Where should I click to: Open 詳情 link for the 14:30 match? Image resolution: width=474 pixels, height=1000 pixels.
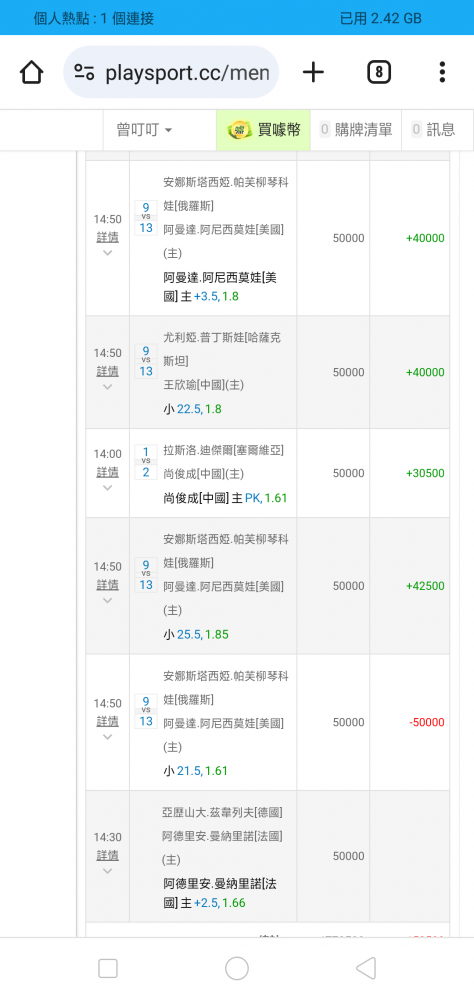pyautogui.click(x=107, y=855)
